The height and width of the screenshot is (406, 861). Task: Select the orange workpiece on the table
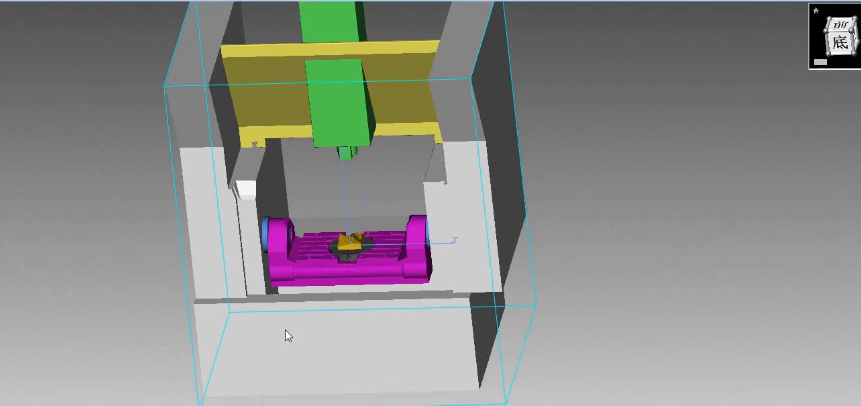pyautogui.click(x=350, y=241)
